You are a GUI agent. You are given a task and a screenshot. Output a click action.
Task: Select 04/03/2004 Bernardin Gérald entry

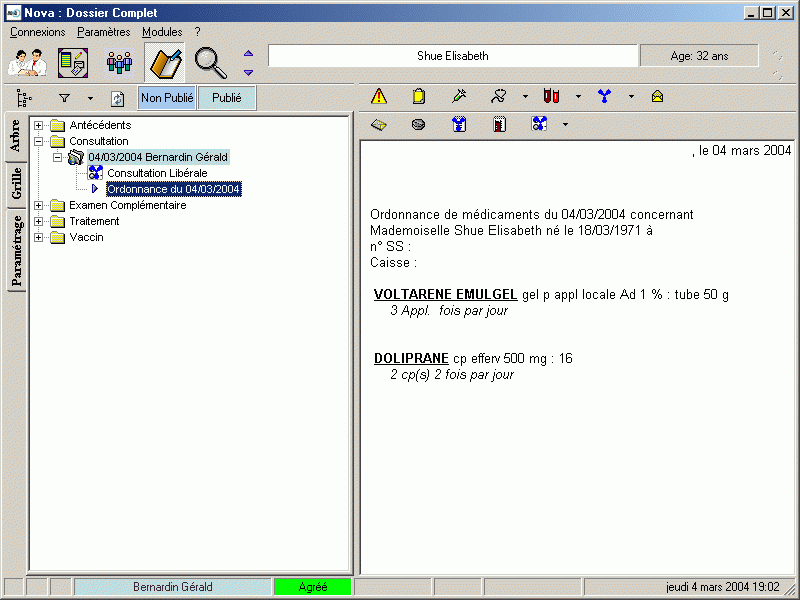coord(158,157)
